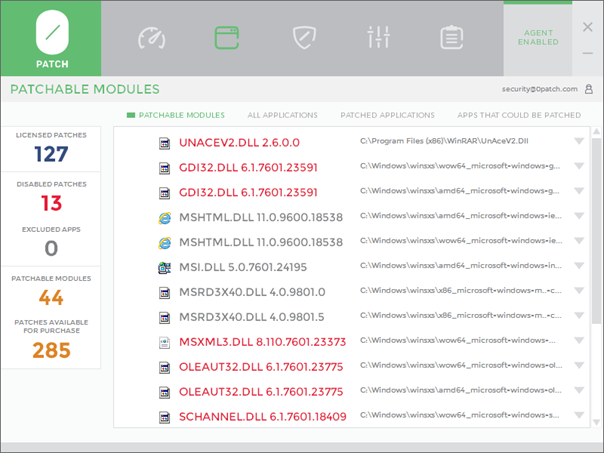Click the installer icon next to MSI.DLL

pos(164,268)
